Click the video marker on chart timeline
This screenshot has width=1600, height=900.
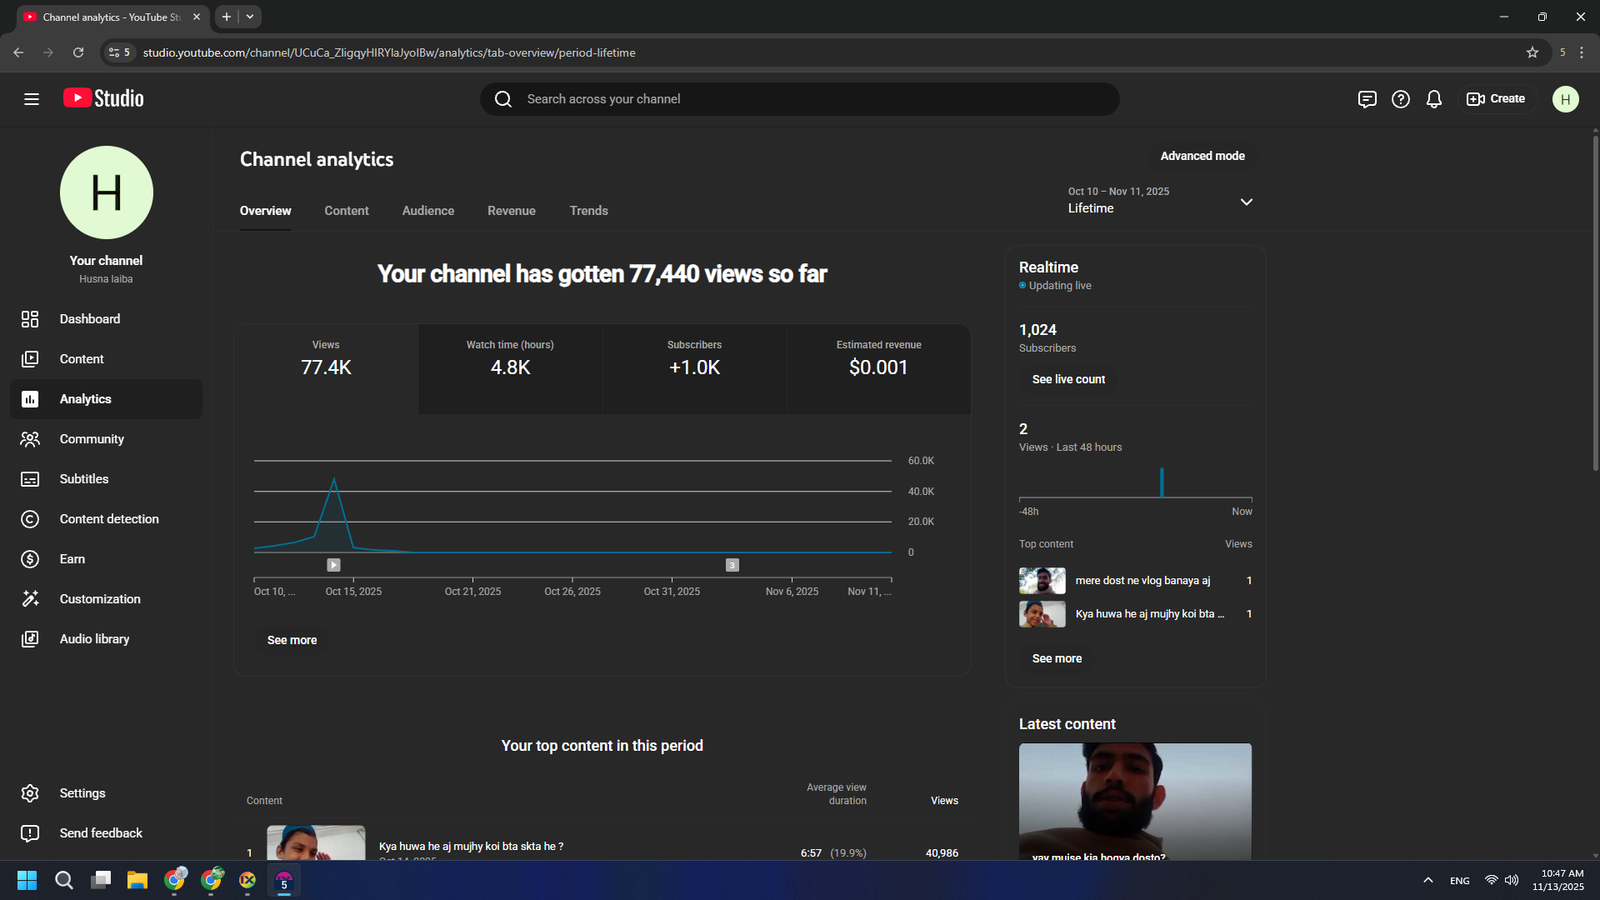[x=334, y=565]
